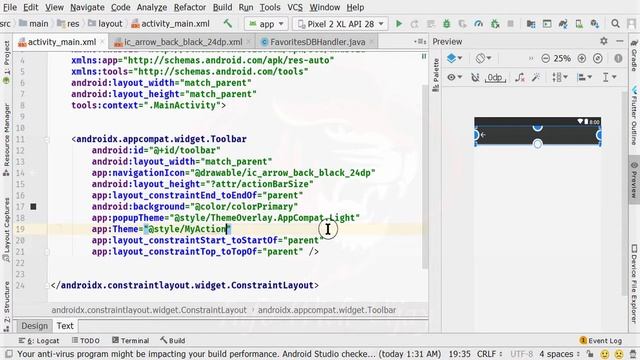Viewport: 640px width, 360px height.
Task: Click the CRLF line separator status entry
Action: (489, 354)
